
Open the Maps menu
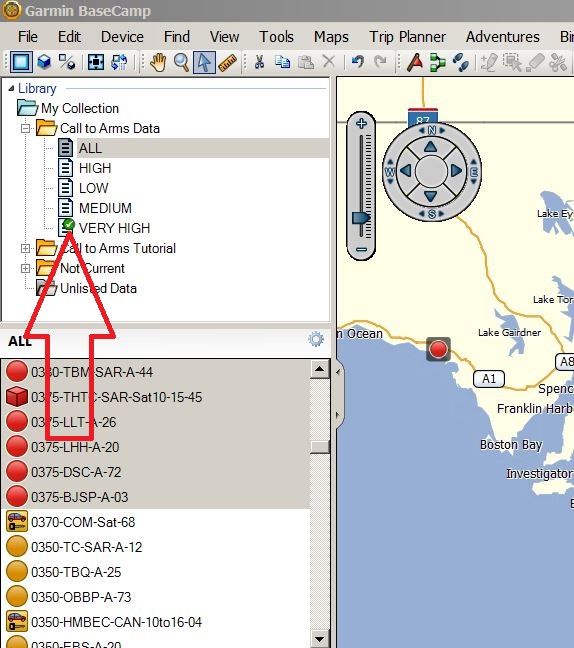[x=331, y=37]
